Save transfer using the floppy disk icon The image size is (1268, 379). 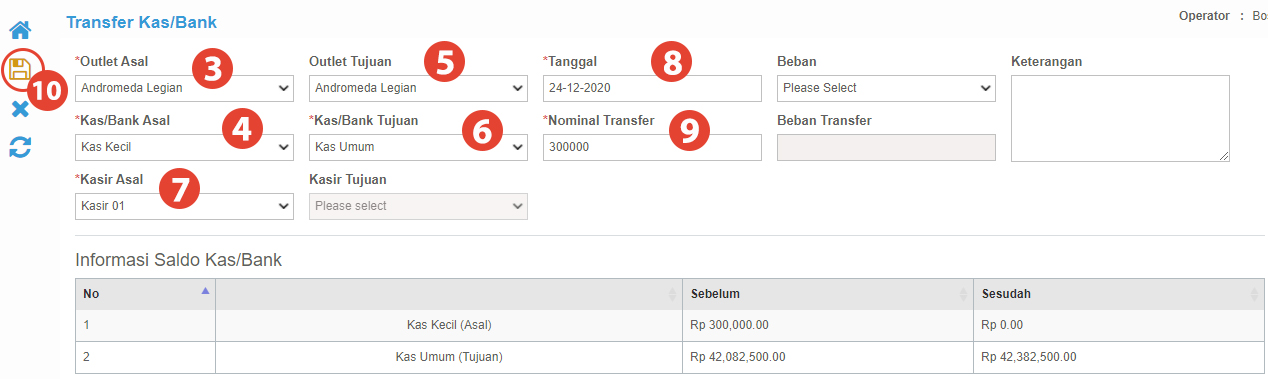pyautogui.click(x=20, y=69)
